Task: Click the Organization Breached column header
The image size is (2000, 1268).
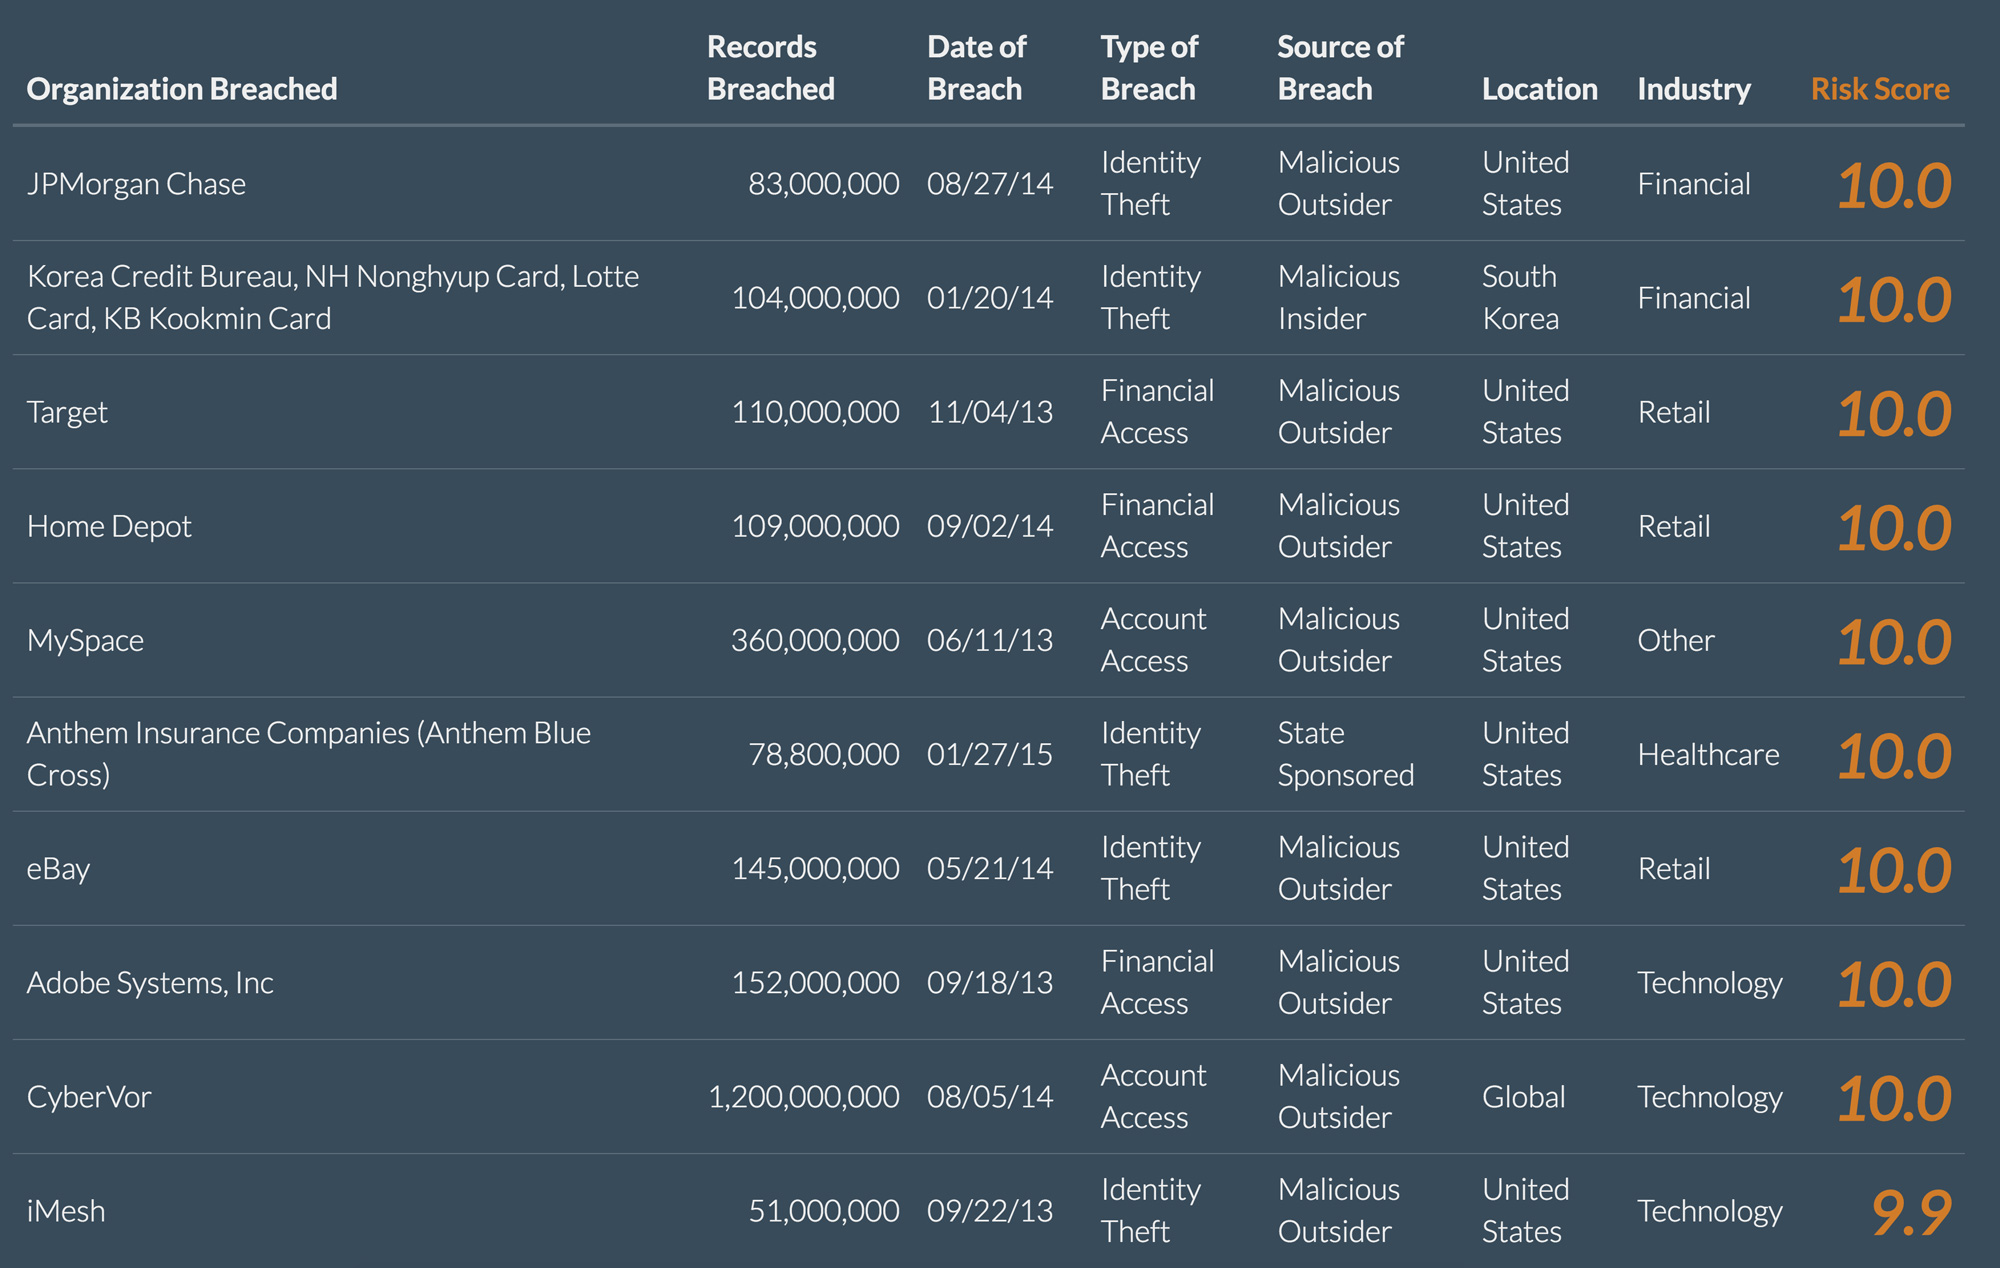Action: pyautogui.click(x=182, y=89)
